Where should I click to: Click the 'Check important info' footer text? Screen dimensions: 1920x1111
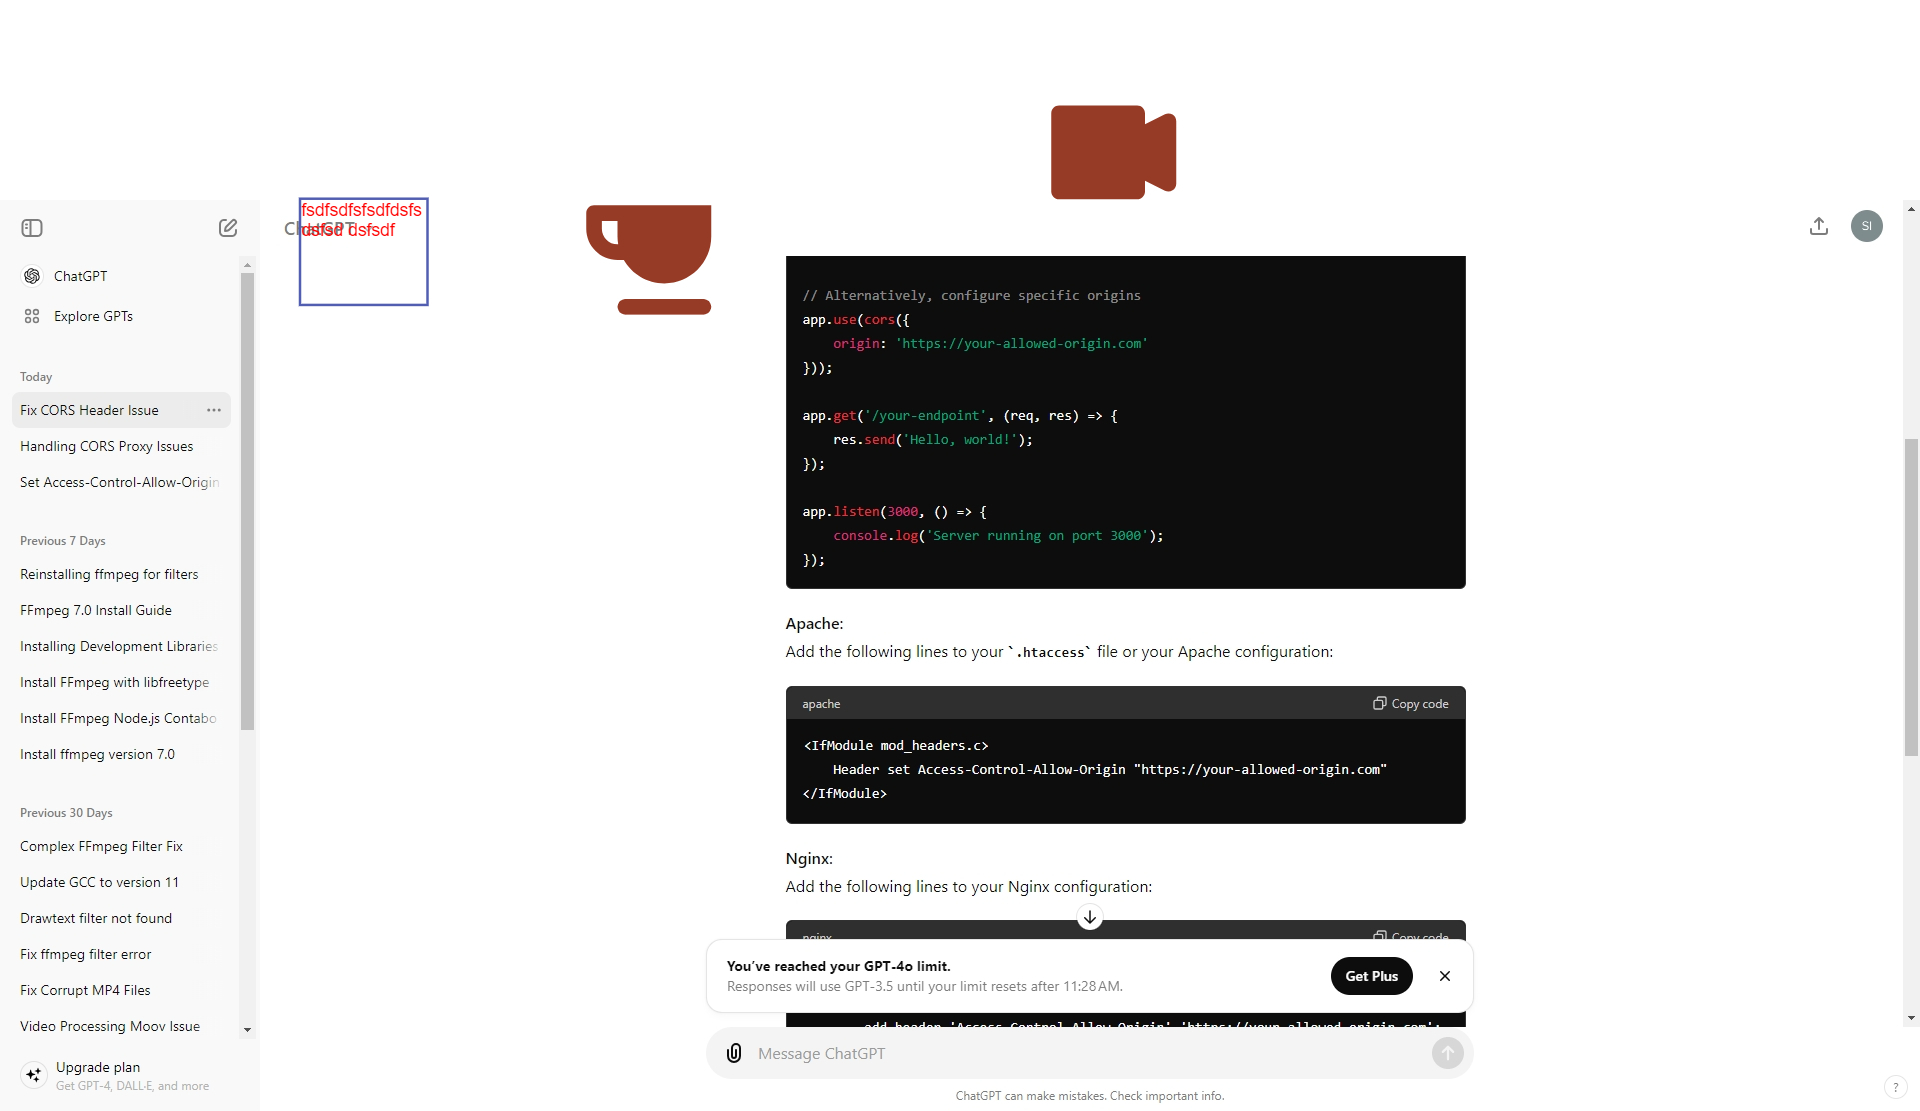click(1167, 1096)
